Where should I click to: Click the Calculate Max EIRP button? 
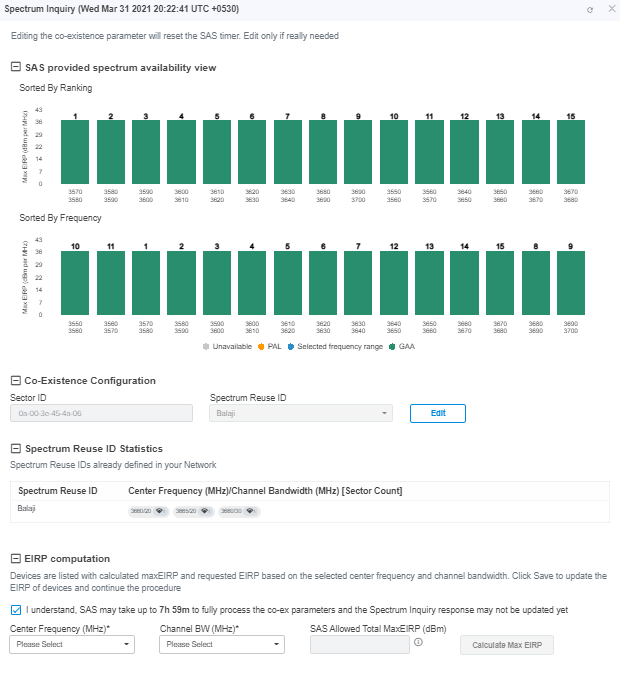[507, 645]
